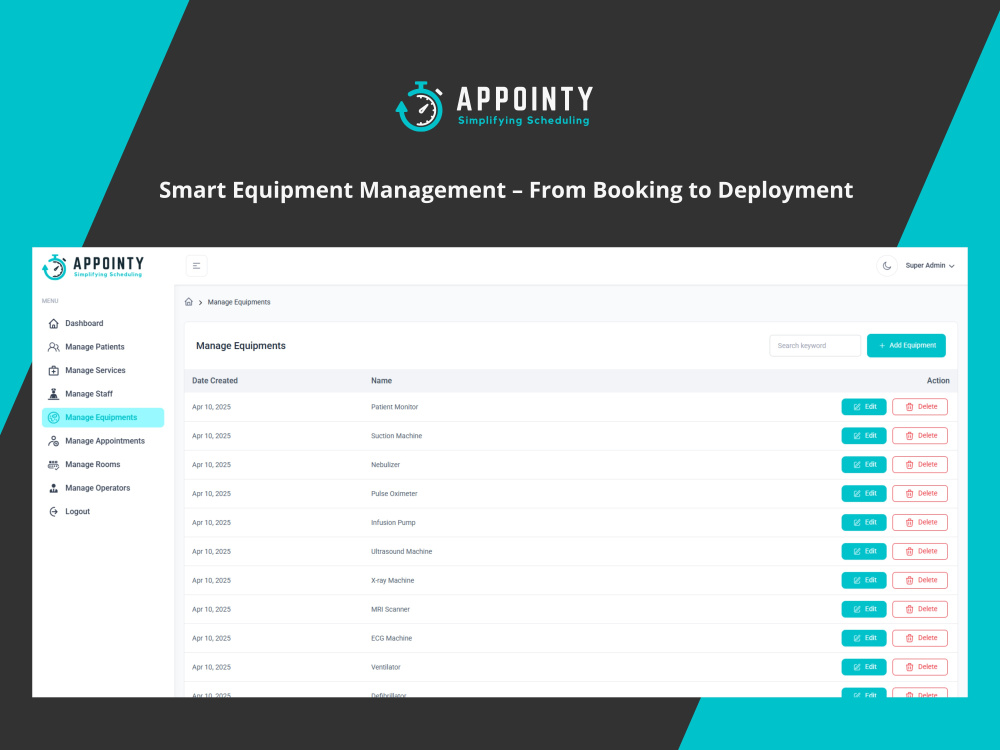Delete the MRI Scanner entry
The height and width of the screenshot is (750, 1000).
(920, 609)
